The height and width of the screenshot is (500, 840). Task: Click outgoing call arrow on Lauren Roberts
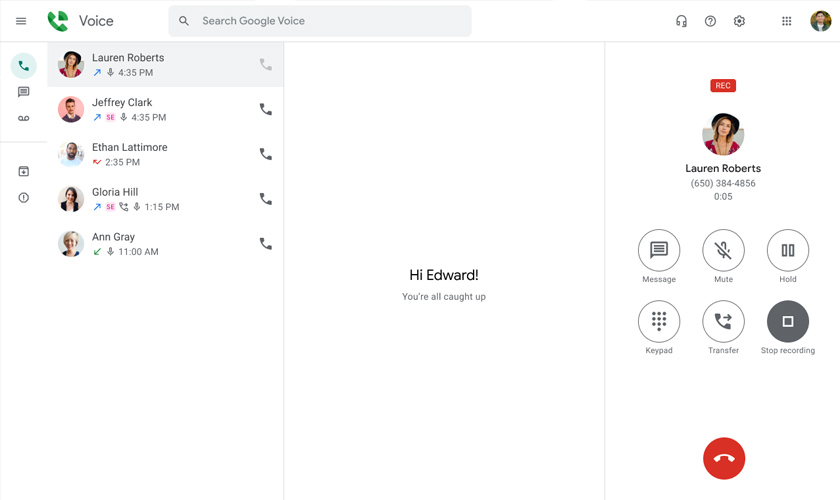pos(97,72)
